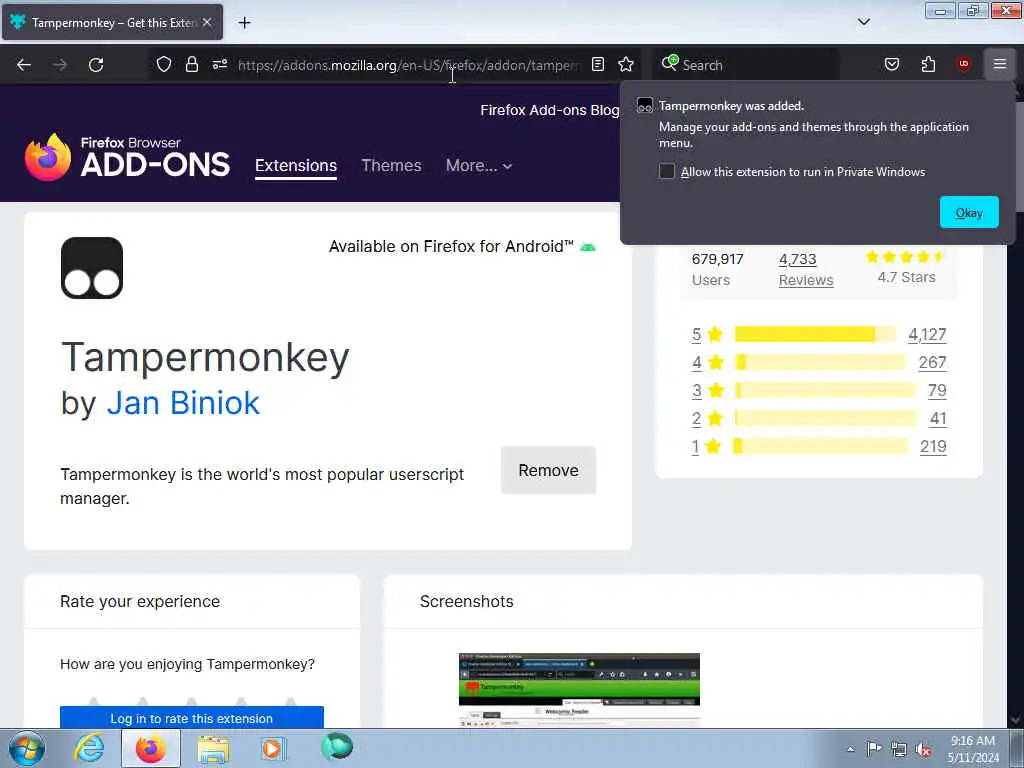Click the 1-star rating bar
This screenshot has width=1024, height=768.
point(820,447)
